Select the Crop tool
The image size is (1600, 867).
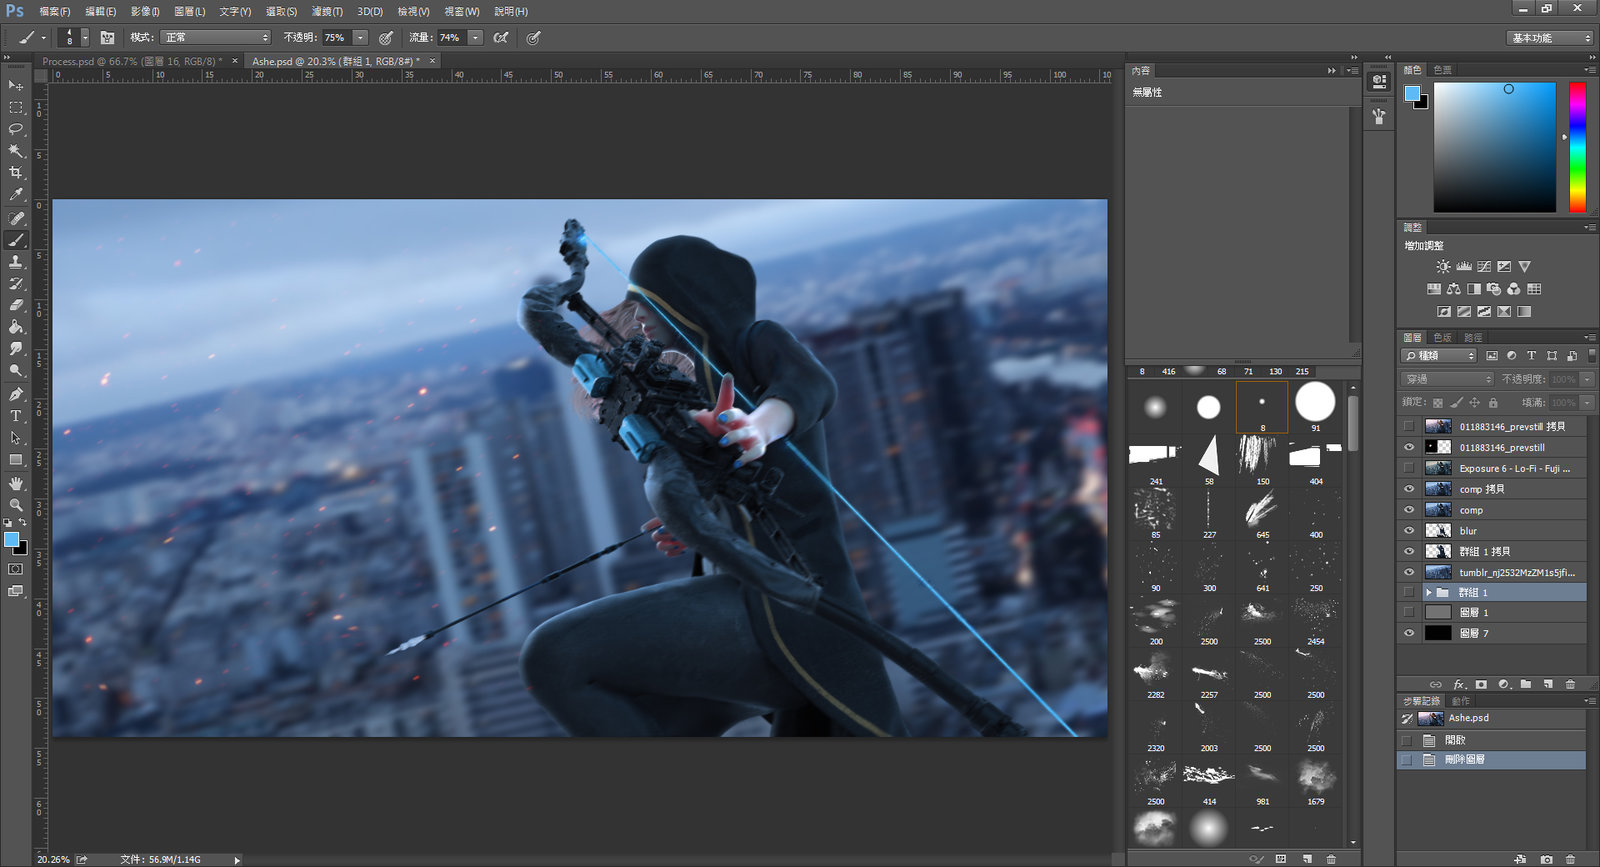tap(16, 173)
